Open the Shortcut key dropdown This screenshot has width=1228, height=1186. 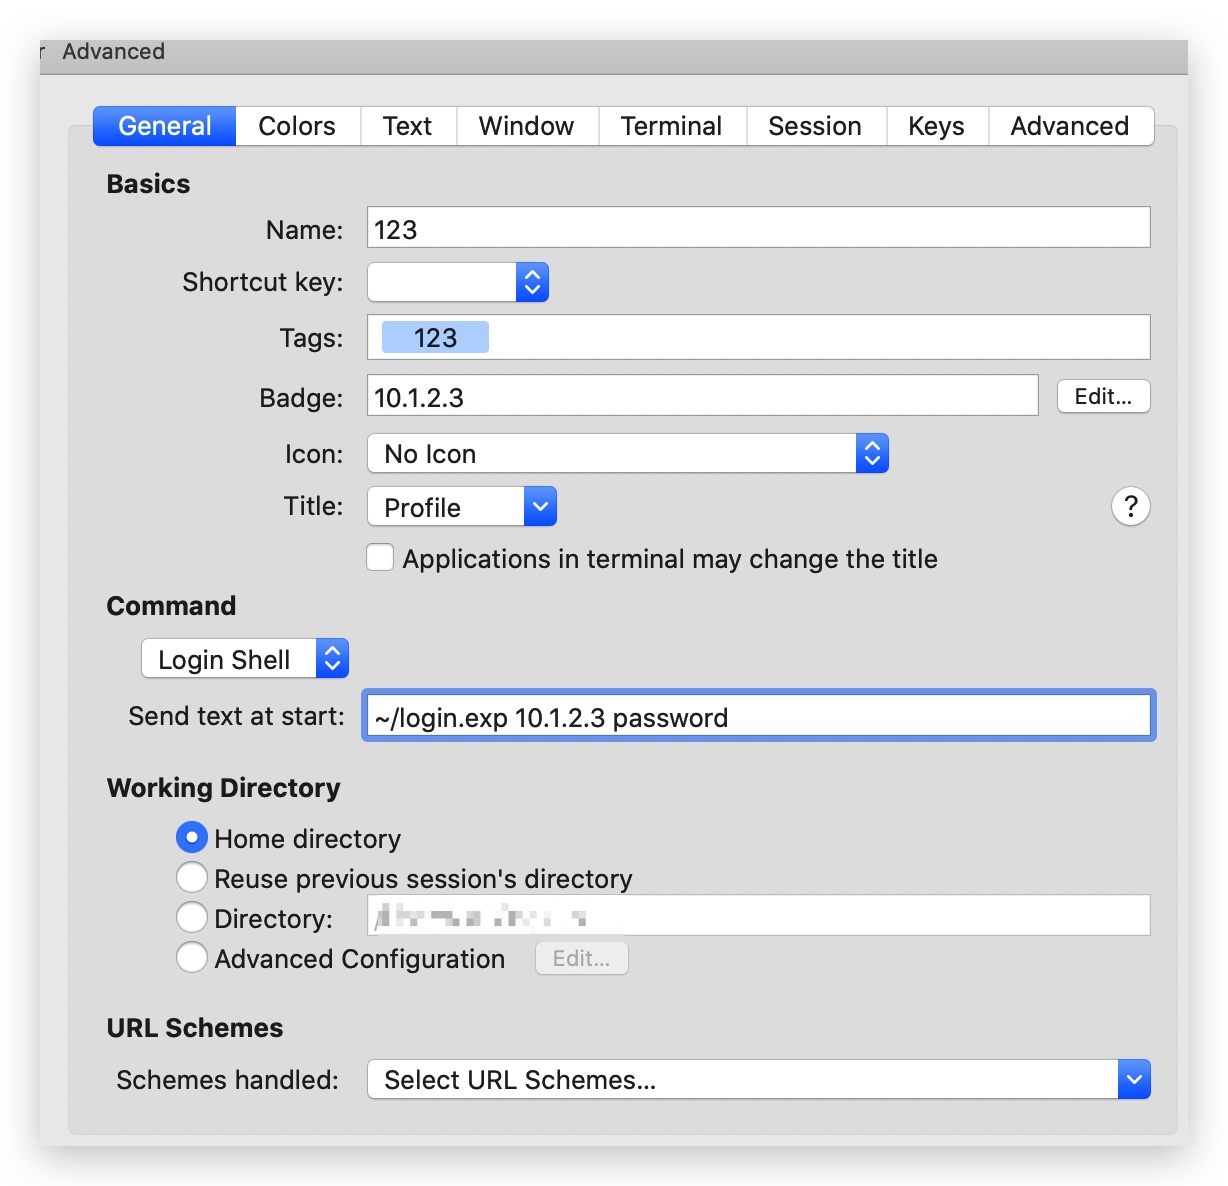pos(458,282)
